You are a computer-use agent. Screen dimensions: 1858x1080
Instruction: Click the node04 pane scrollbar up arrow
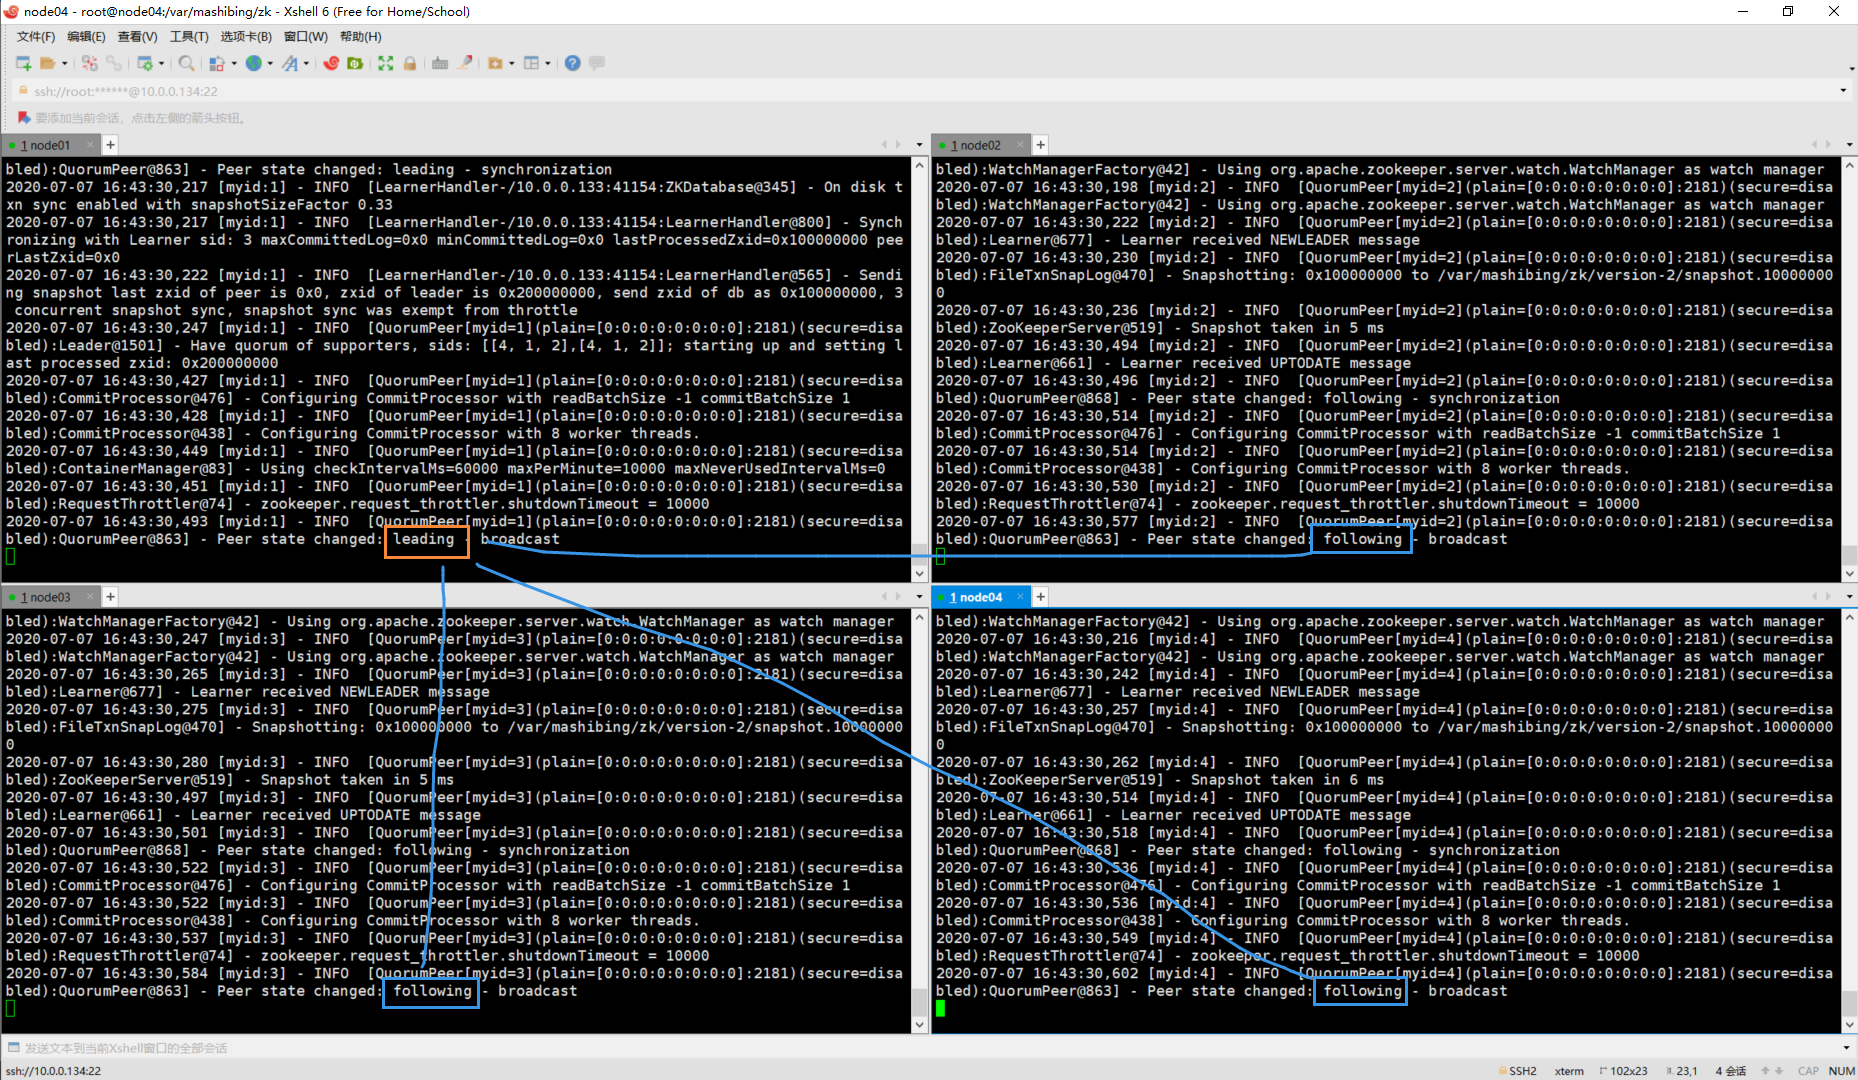[1849, 617]
